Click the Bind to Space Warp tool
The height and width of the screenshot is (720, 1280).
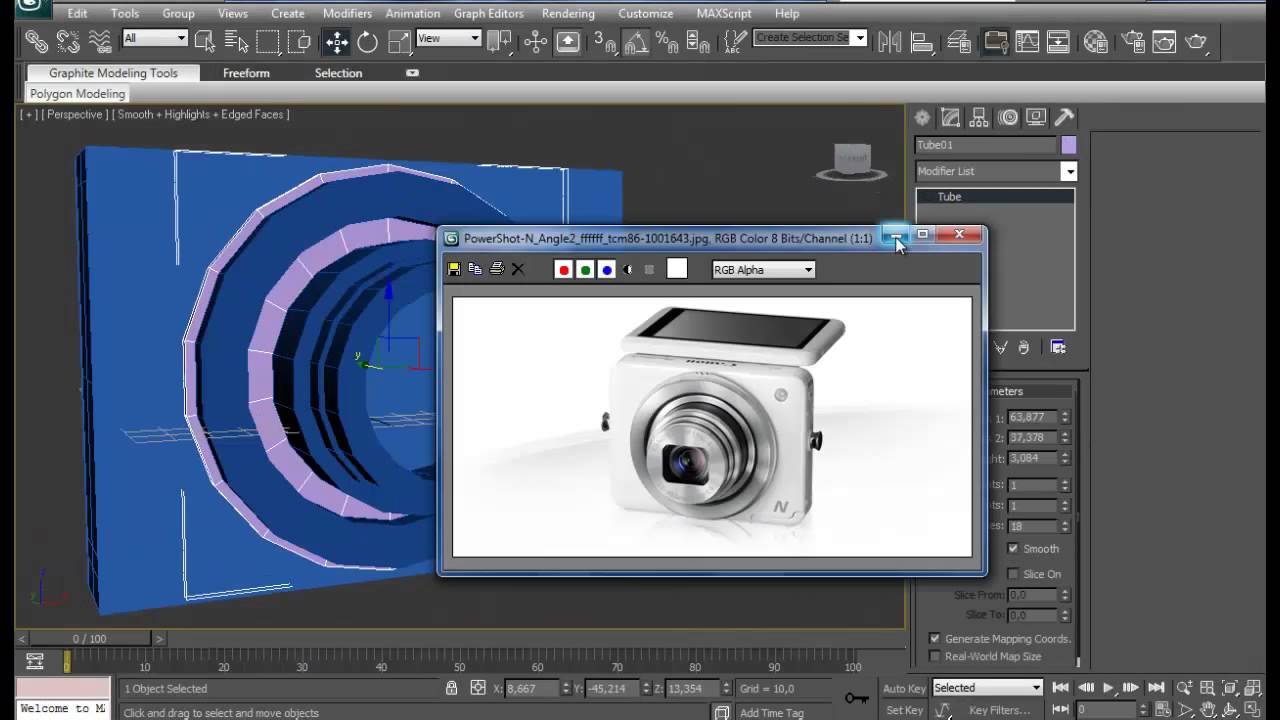(x=100, y=41)
